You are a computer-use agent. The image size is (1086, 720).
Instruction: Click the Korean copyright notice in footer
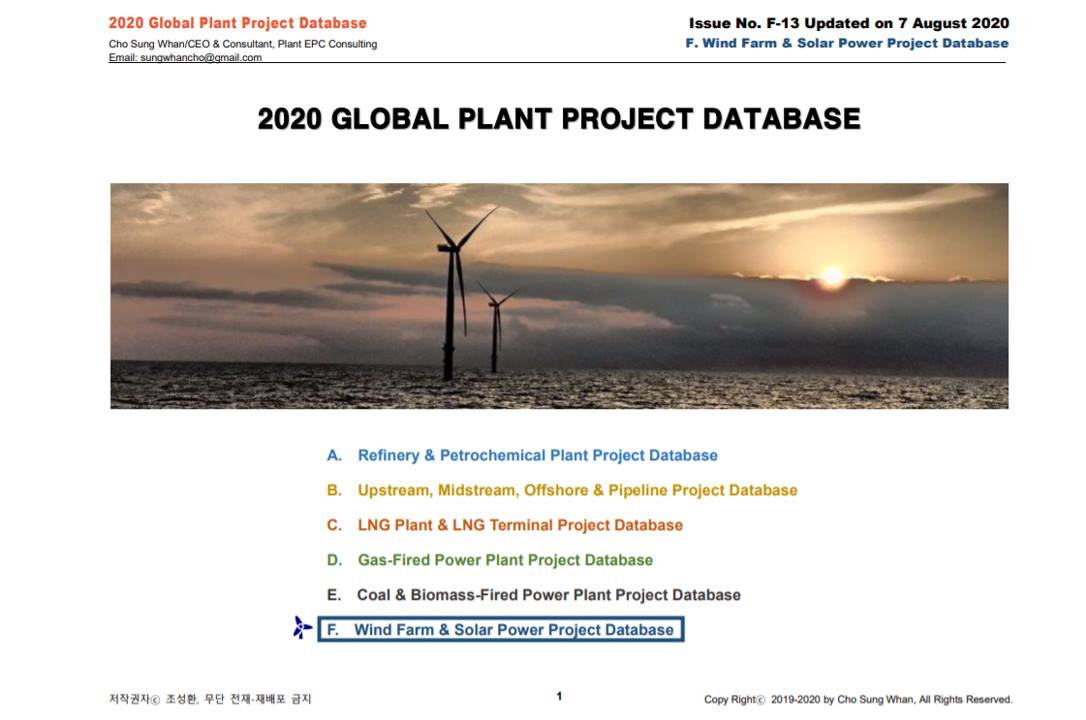click(x=210, y=699)
